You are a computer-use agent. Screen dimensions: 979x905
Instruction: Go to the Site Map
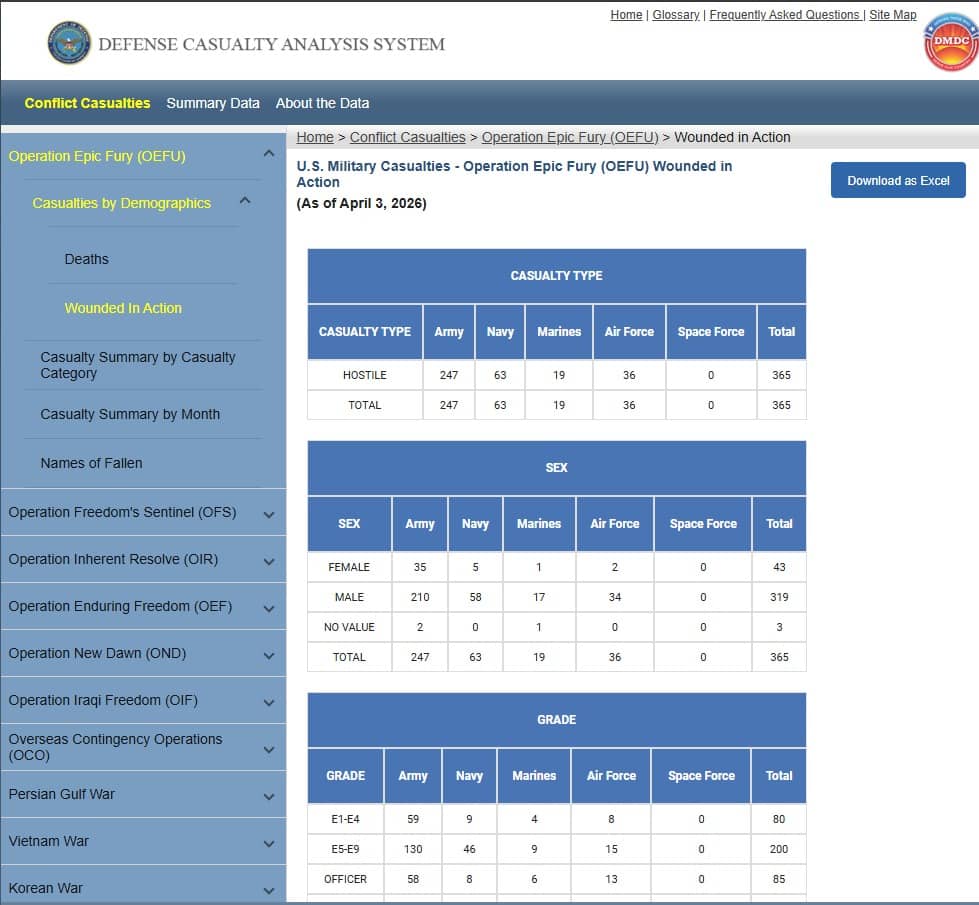892,15
